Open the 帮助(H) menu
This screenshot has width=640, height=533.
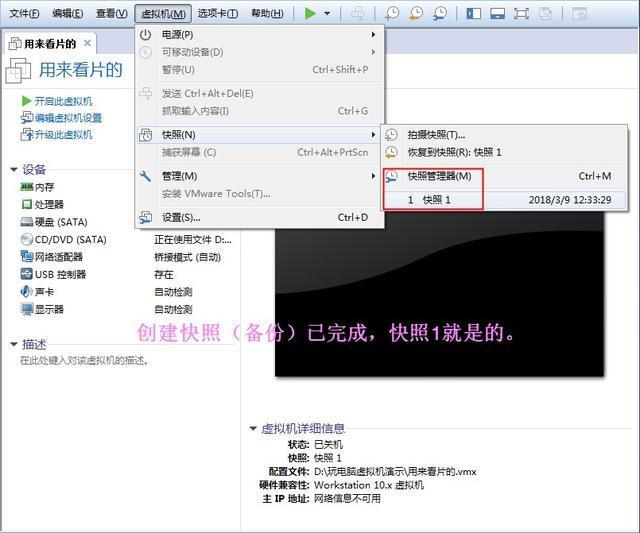coord(267,13)
